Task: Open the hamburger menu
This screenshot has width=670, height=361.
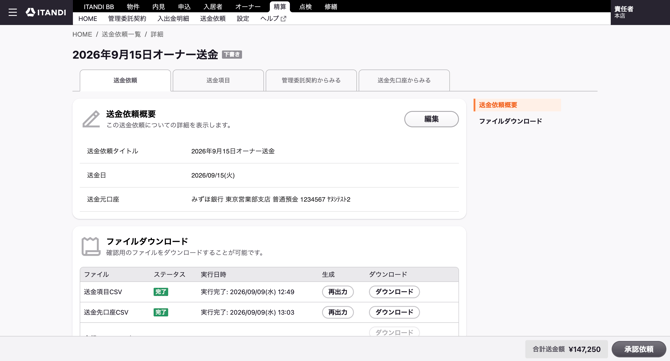Action: (x=13, y=12)
